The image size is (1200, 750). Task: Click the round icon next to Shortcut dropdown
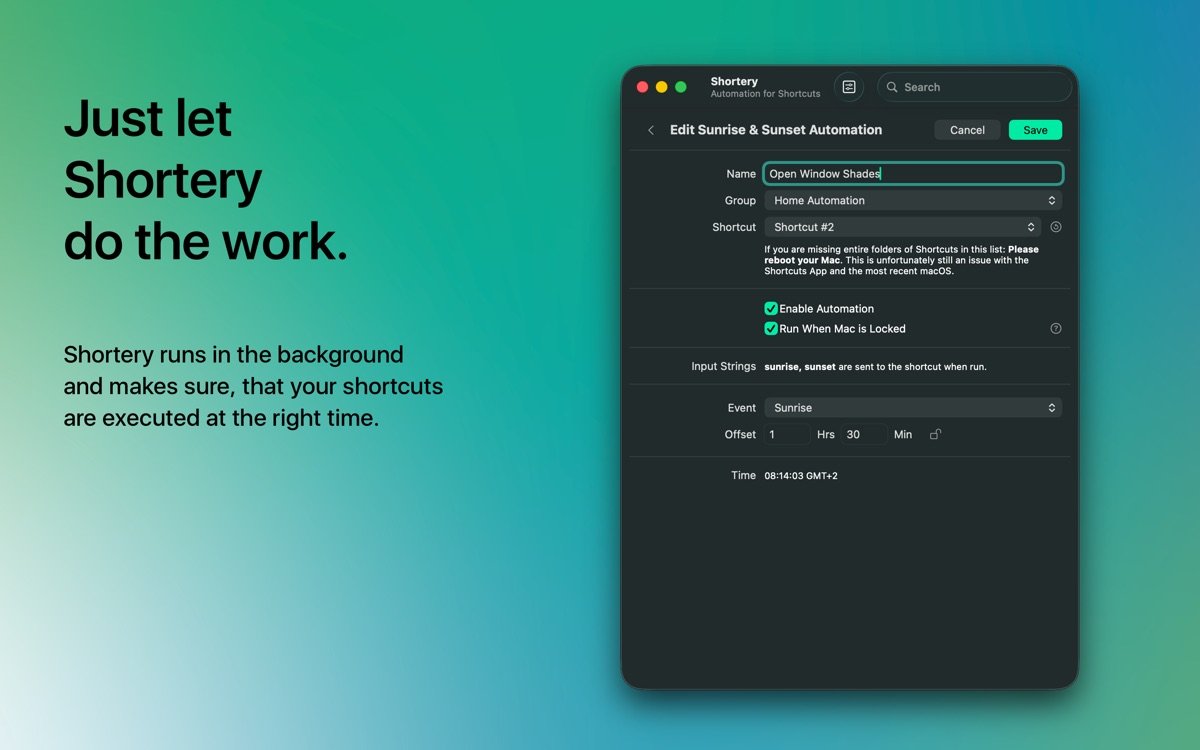pos(1056,227)
